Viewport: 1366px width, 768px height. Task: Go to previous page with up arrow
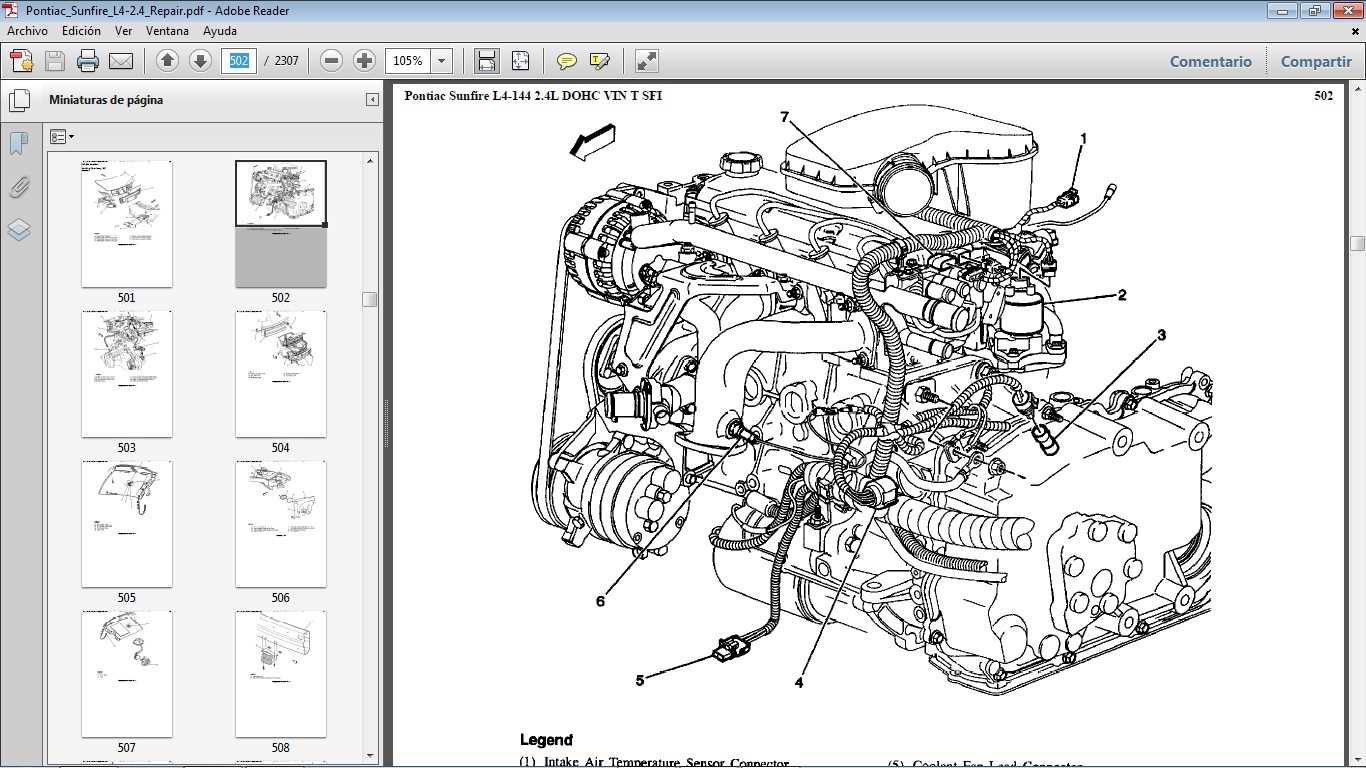[168, 61]
